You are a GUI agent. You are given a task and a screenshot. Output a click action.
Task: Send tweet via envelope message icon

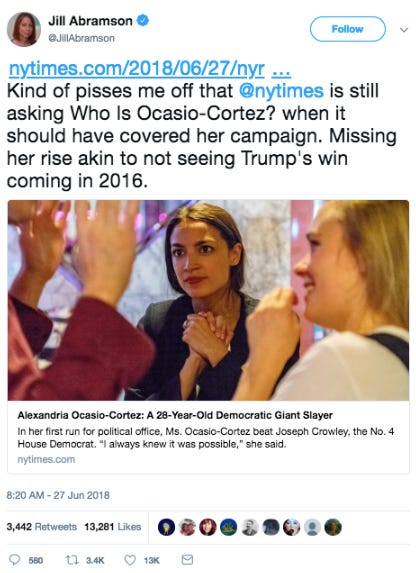187,559
